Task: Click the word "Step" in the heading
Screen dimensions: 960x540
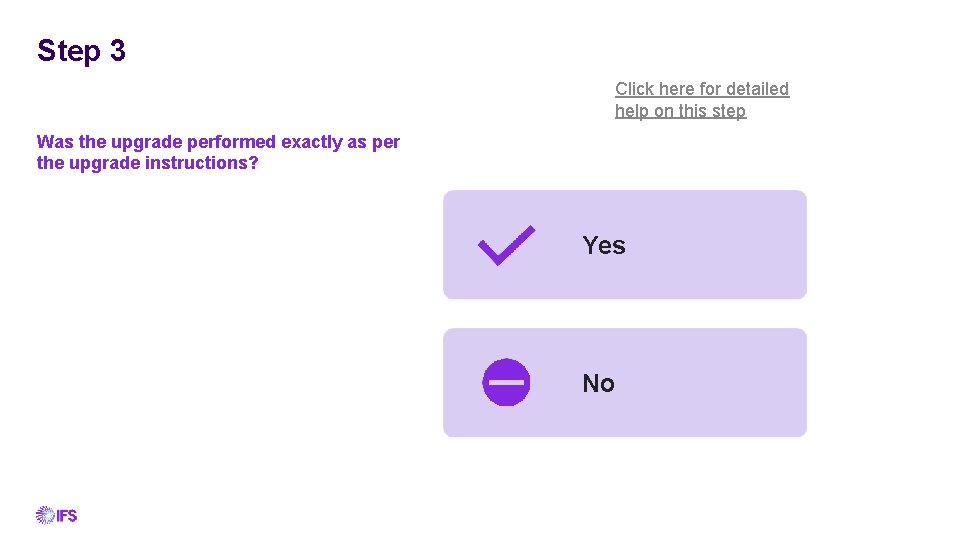Action: pyautogui.click(x=68, y=51)
